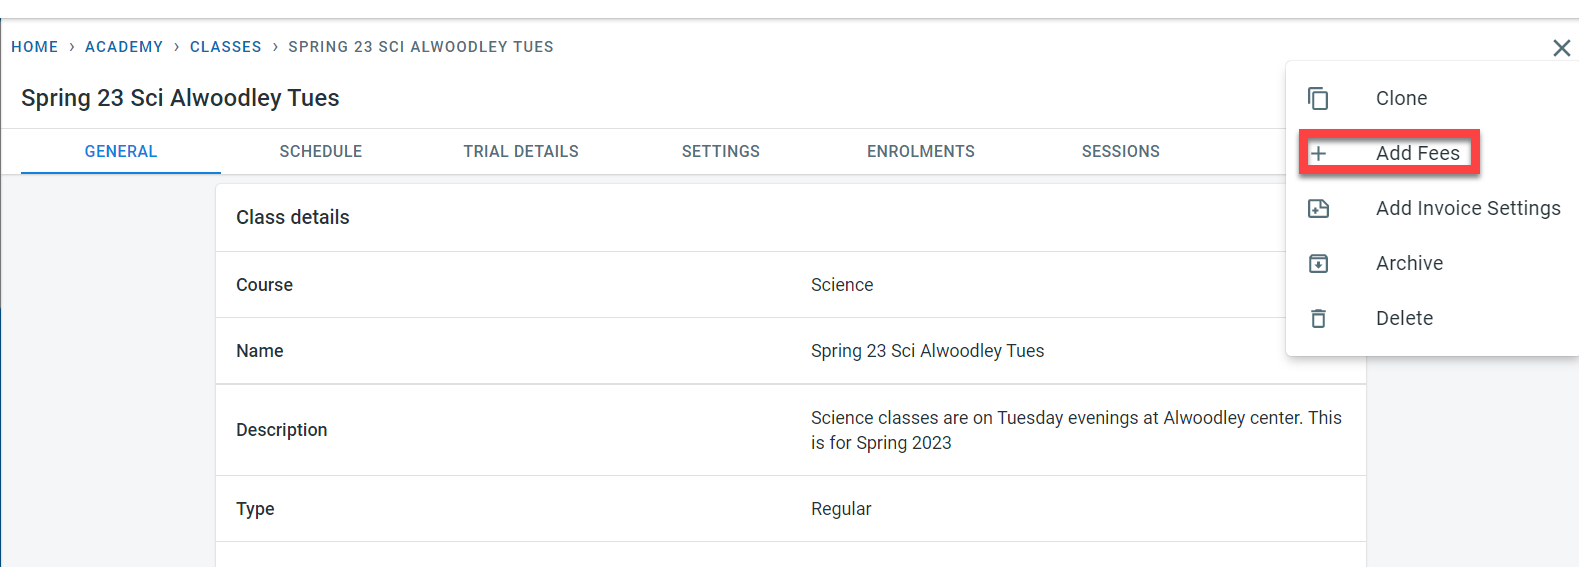Select the Sessions tab
The image size is (1579, 567).
pyautogui.click(x=1120, y=151)
